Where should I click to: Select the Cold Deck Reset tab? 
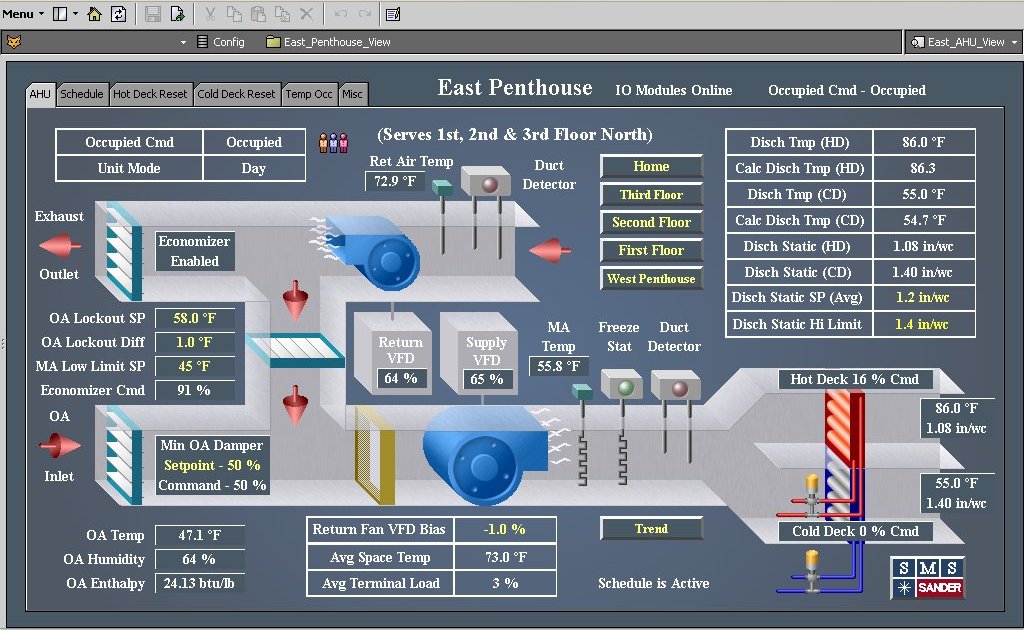[237, 93]
